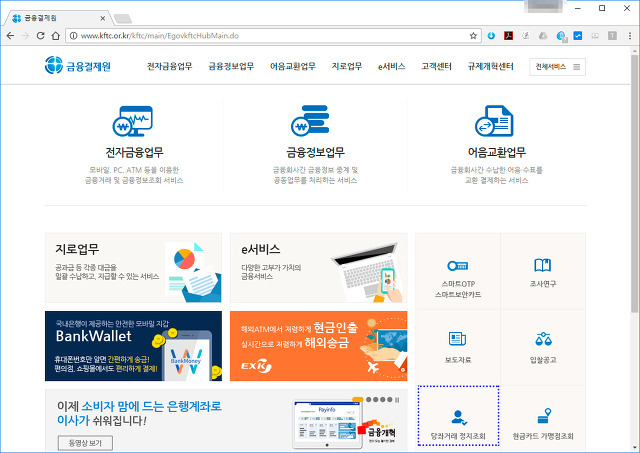Open the 전자금융업무 monitor icon
This screenshot has height=453, width=640.
click(x=133, y=121)
